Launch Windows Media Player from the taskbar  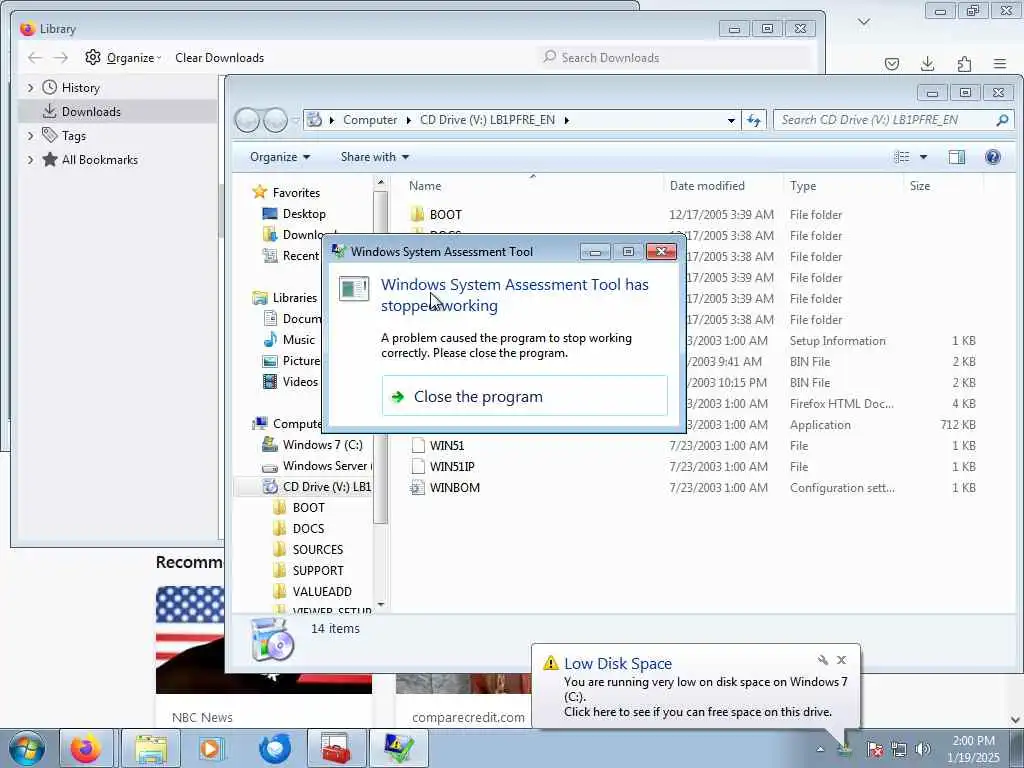point(211,748)
